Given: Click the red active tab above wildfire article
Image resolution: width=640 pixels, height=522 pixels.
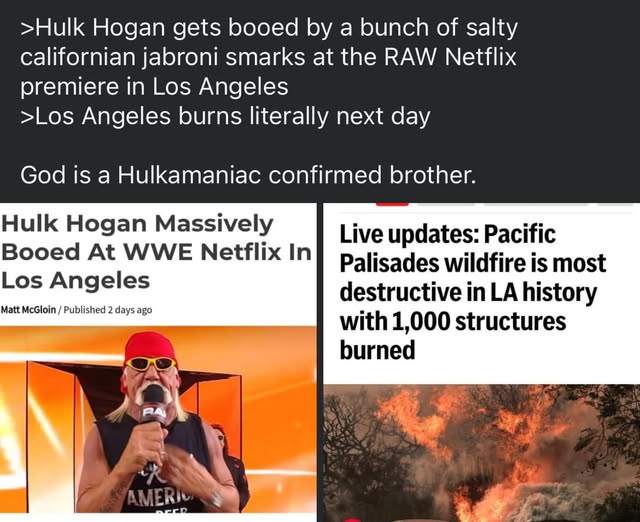Looking at the screenshot, I should 392,203.
